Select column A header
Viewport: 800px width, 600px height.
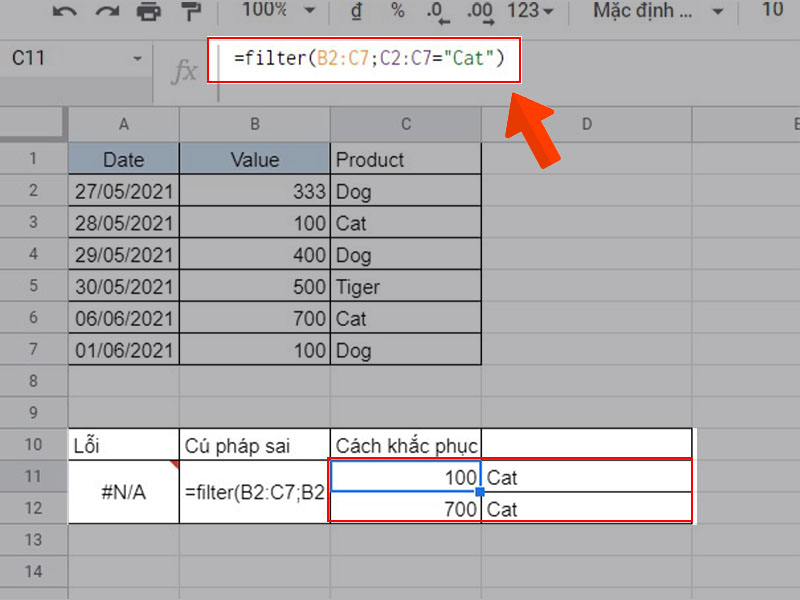[x=123, y=124]
